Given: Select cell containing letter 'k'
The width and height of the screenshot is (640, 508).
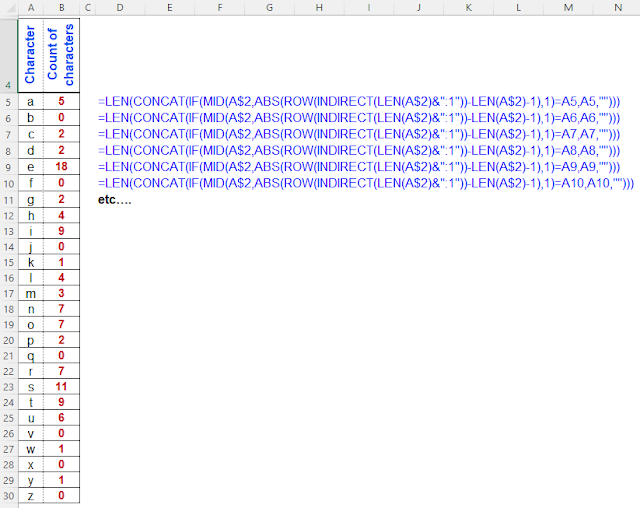Looking at the screenshot, I should pyautogui.click(x=31, y=262).
